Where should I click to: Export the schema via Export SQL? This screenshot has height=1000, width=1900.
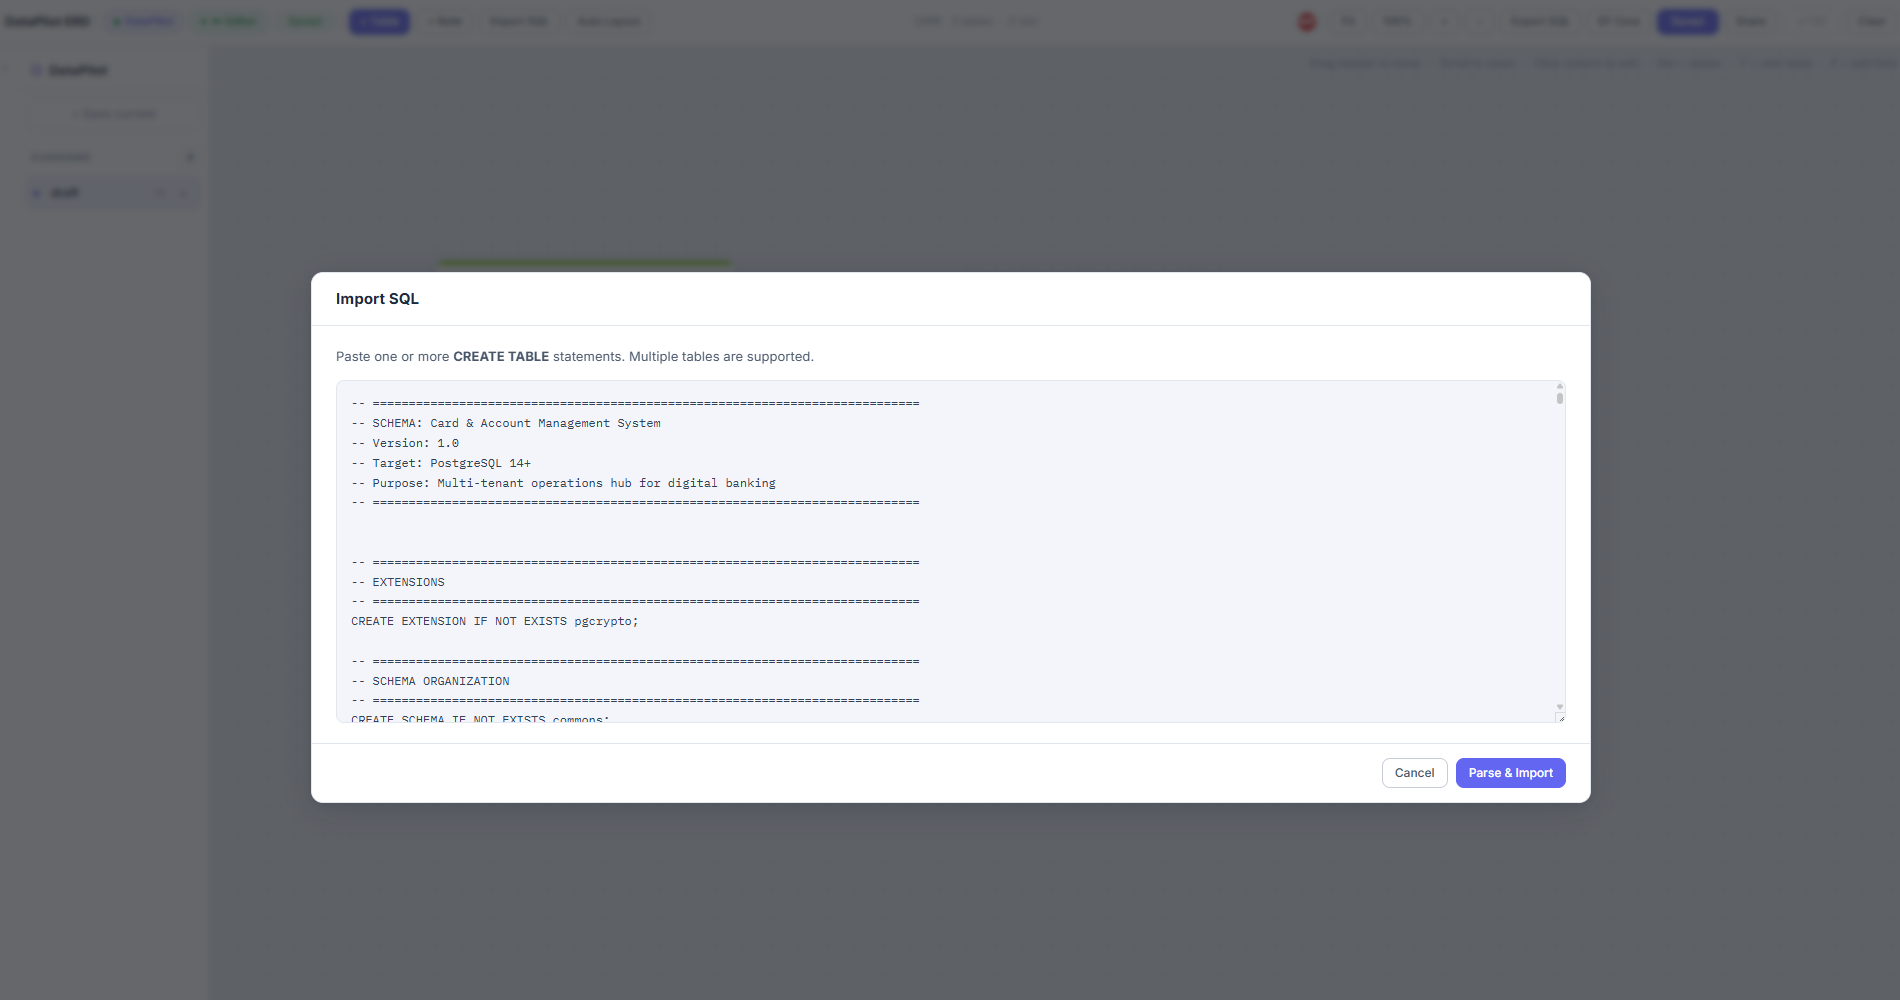(x=1540, y=20)
